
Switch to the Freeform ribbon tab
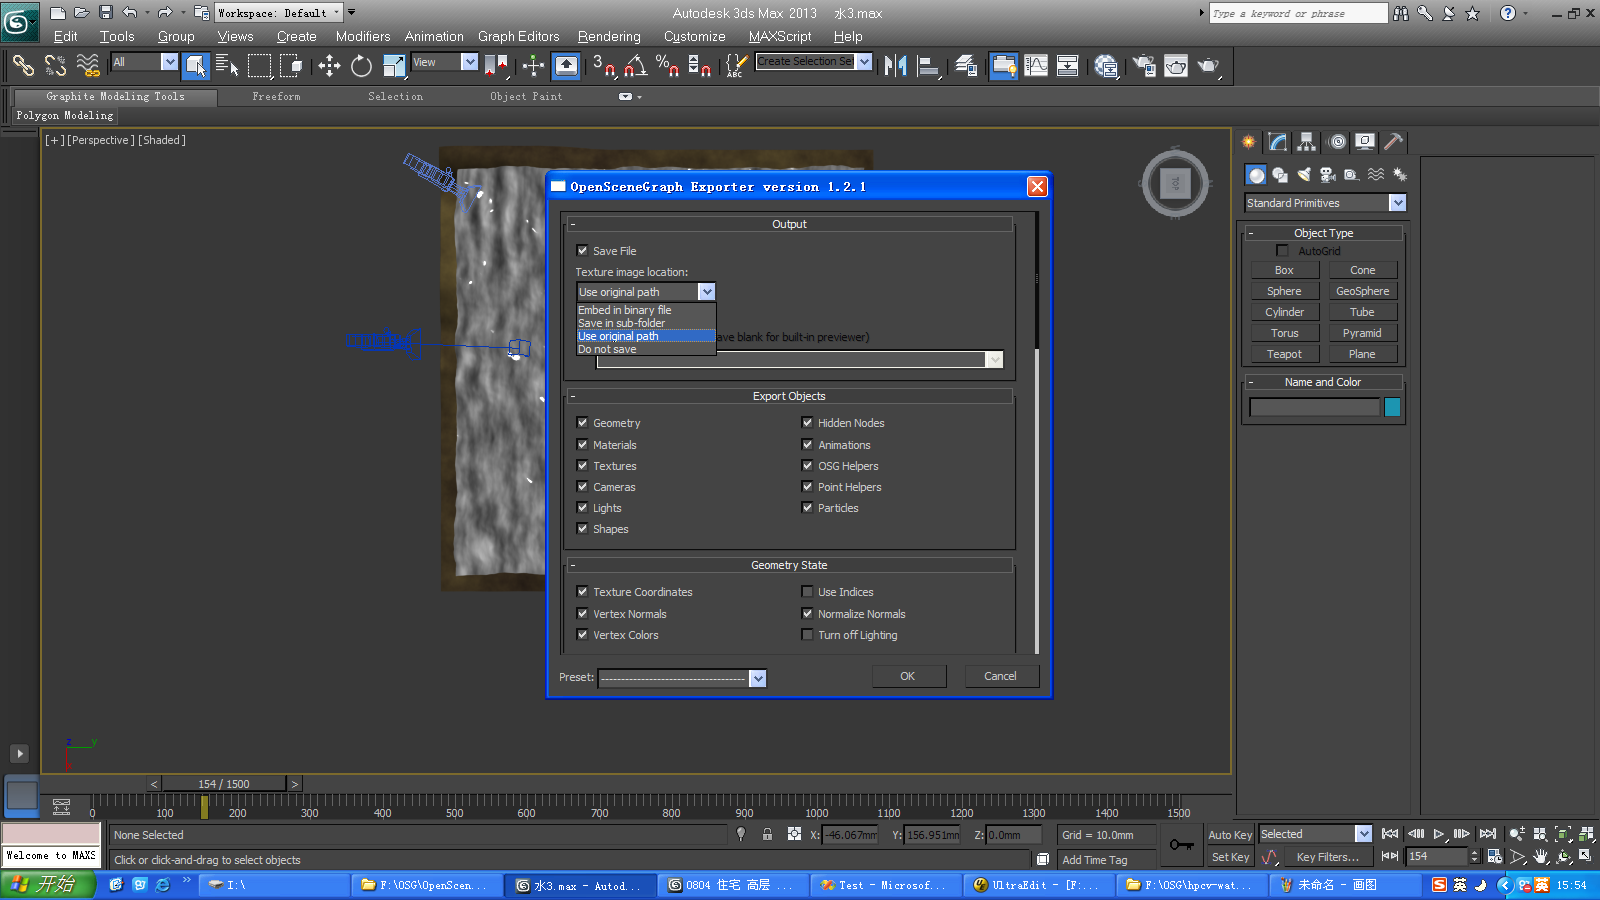point(276,97)
